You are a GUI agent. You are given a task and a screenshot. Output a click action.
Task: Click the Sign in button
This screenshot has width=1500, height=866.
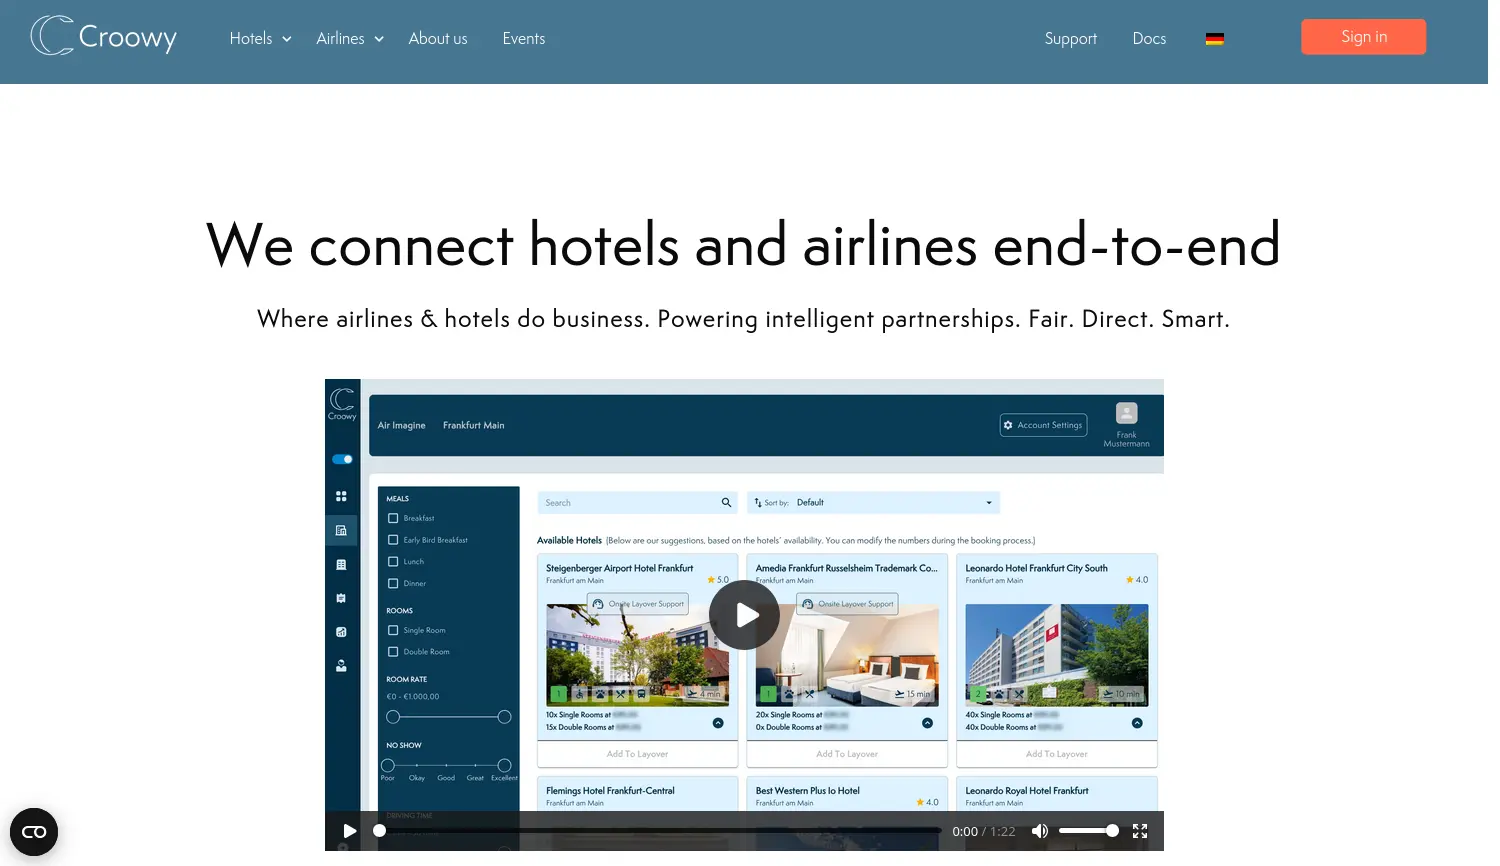tap(1363, 36)
